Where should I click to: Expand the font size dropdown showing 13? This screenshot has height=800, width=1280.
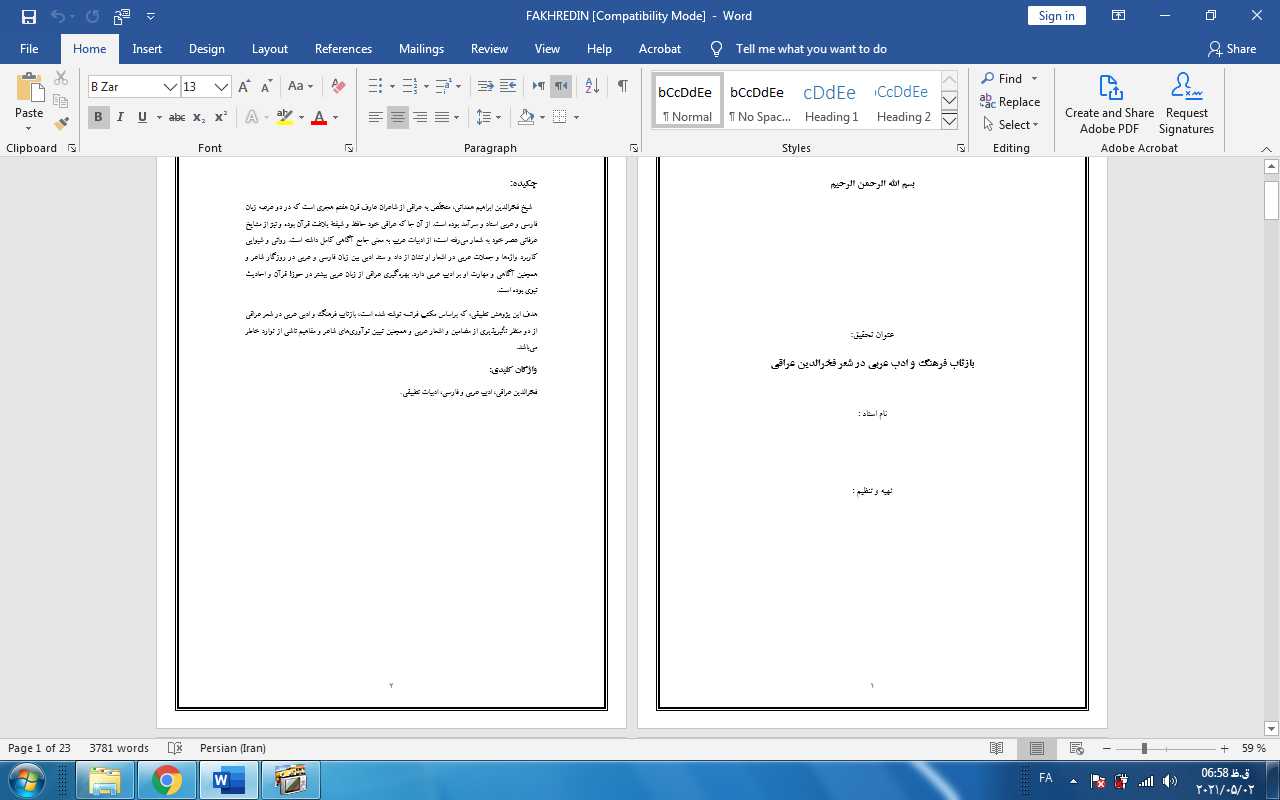tap(221, 87)
